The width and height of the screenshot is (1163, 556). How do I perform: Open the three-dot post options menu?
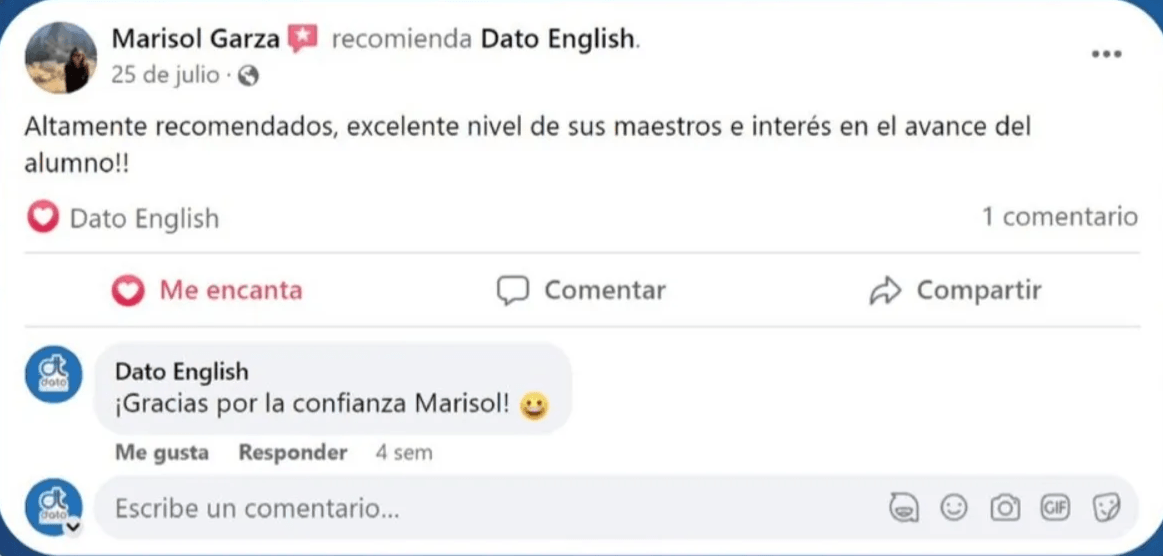click(x=1106, y=55)
